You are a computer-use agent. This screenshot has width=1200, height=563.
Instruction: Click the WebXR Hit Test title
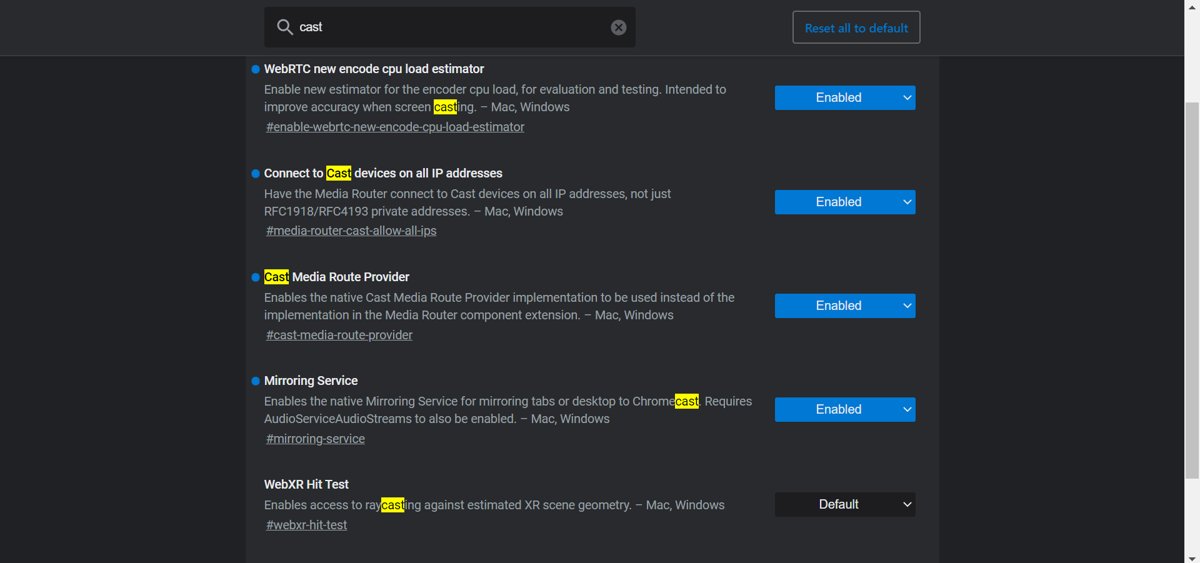tap(306, 485)
